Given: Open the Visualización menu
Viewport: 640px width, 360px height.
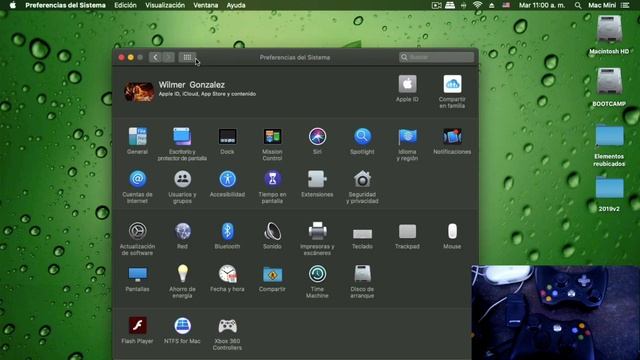Looking at the screenshot, I should coord(165,5).
